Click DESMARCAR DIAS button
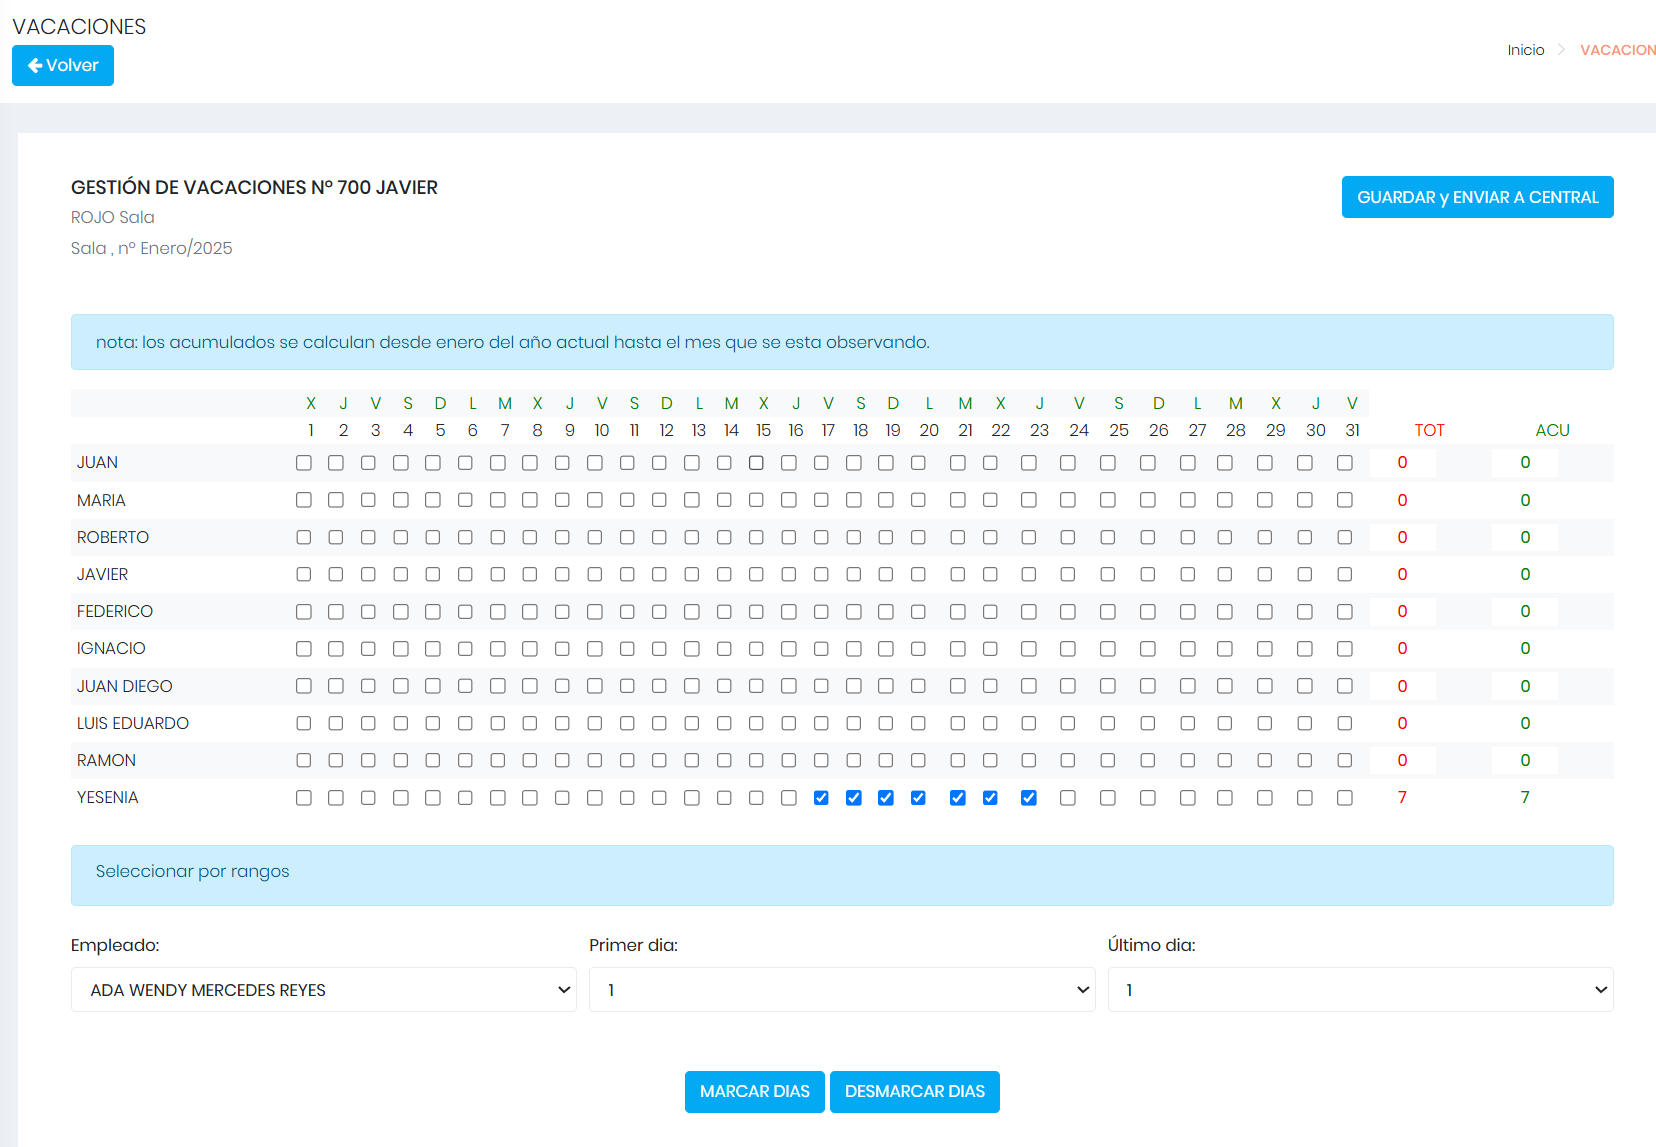Image resolution: width=1656 pixels, height=1147 pixels. (x=914, y=1092)
